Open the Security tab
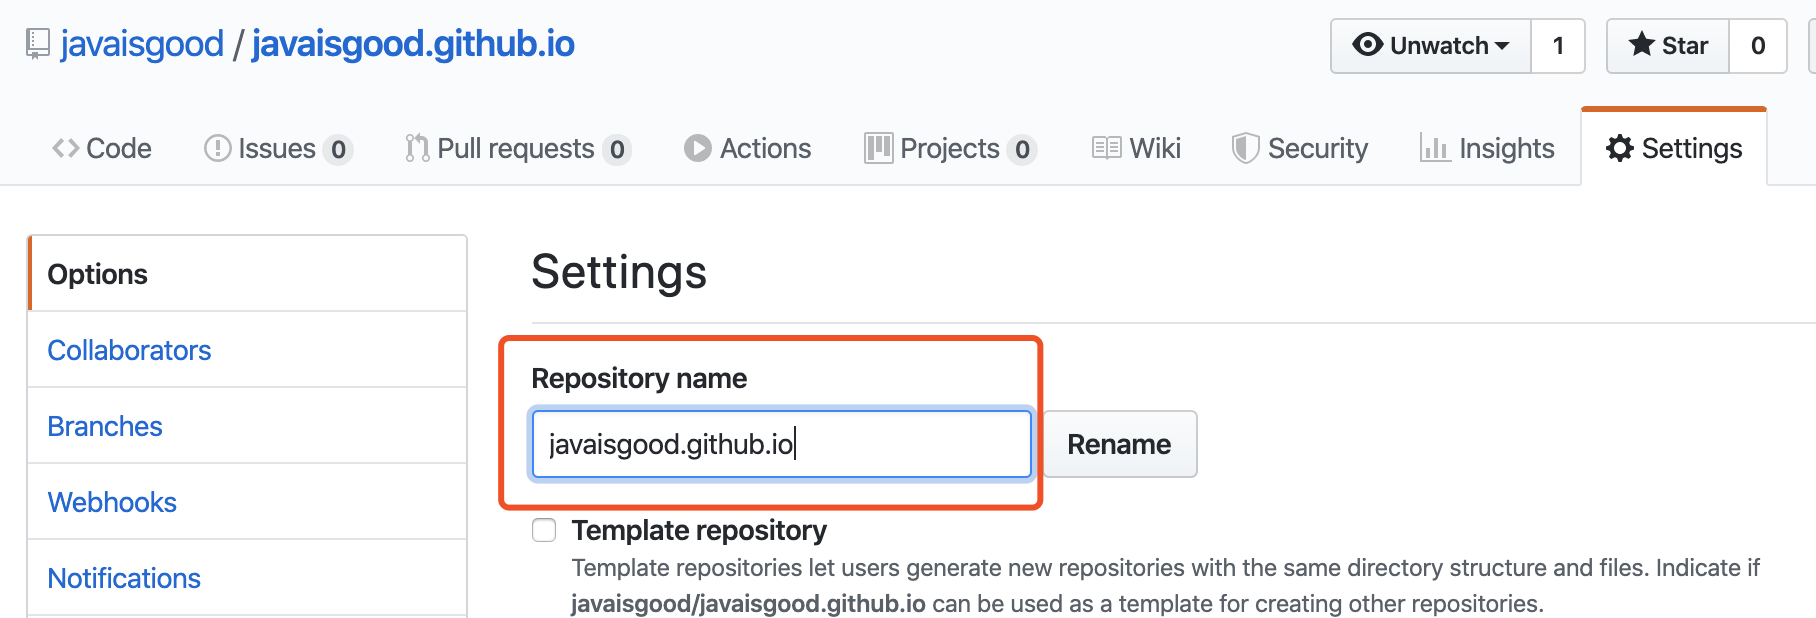 click(1299, 148)
